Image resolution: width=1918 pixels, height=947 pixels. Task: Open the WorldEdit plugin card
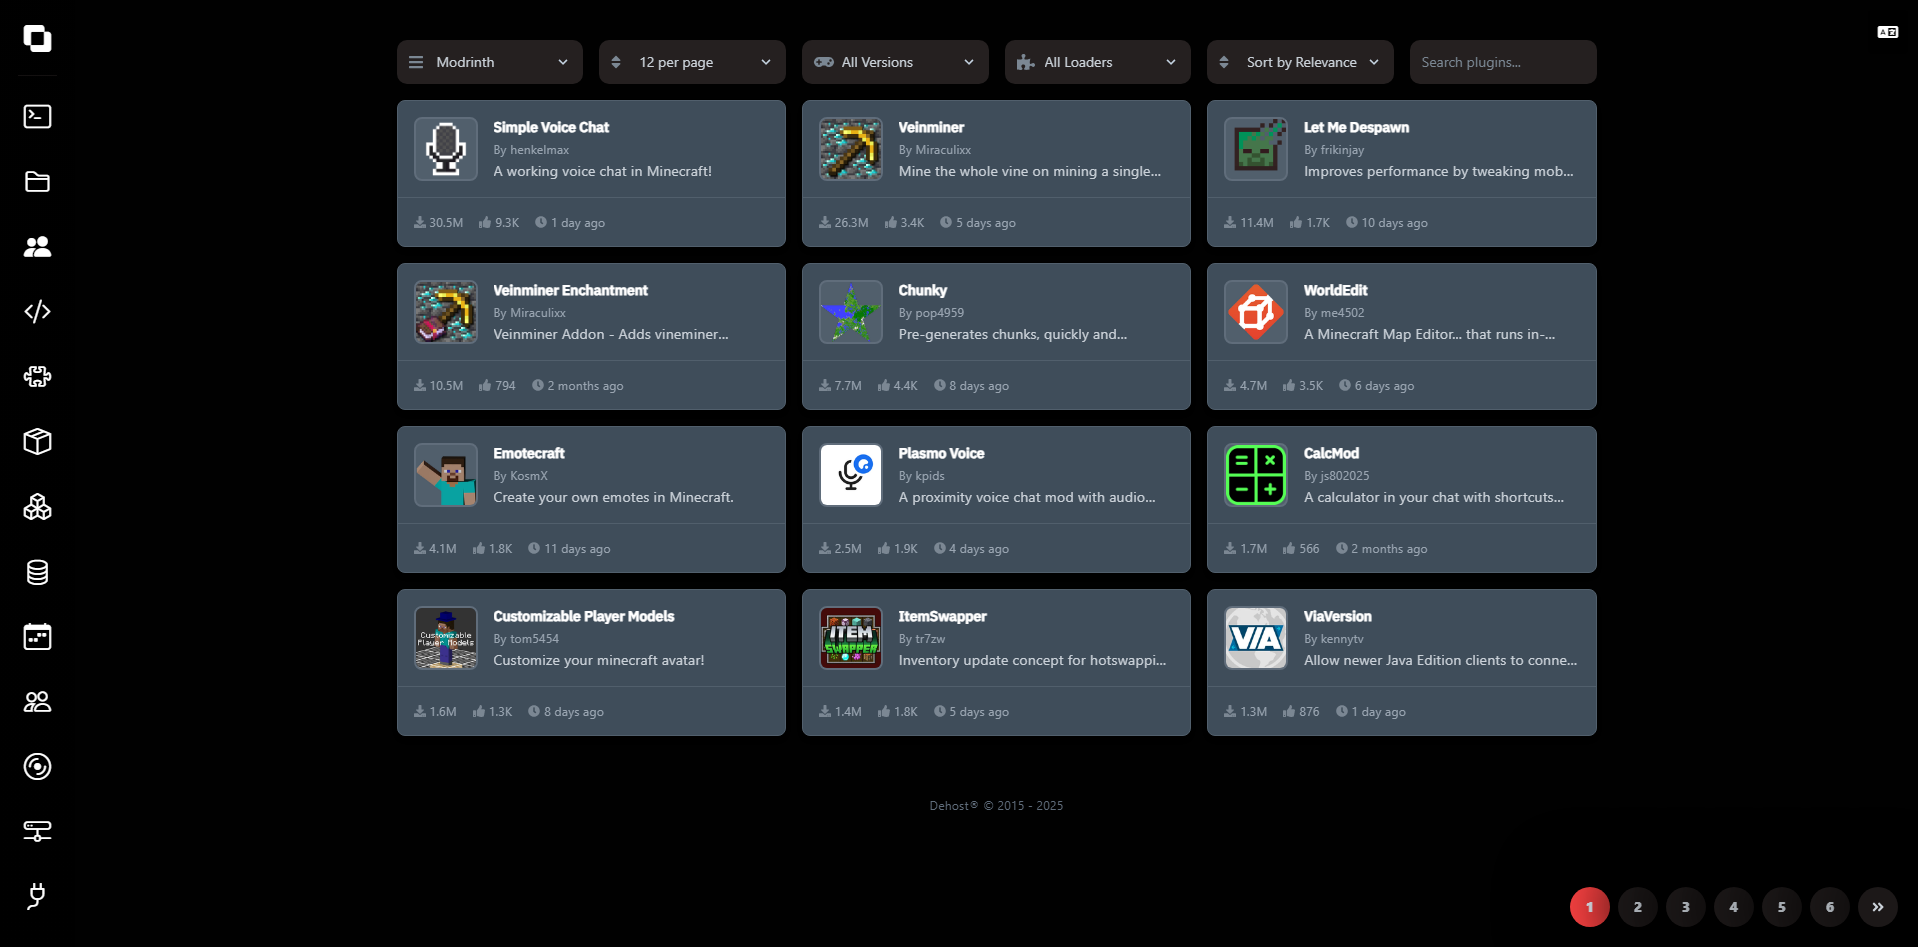(1400, 336)
